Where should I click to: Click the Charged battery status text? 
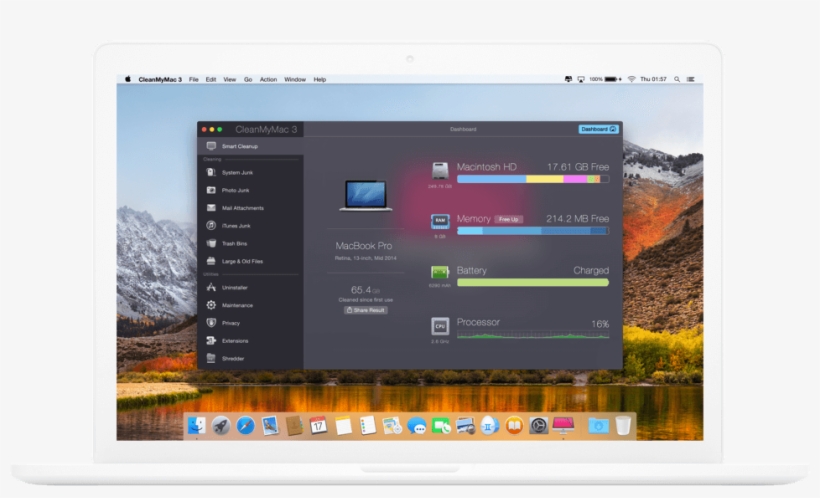pyautogui.click(x=591, y=270)
